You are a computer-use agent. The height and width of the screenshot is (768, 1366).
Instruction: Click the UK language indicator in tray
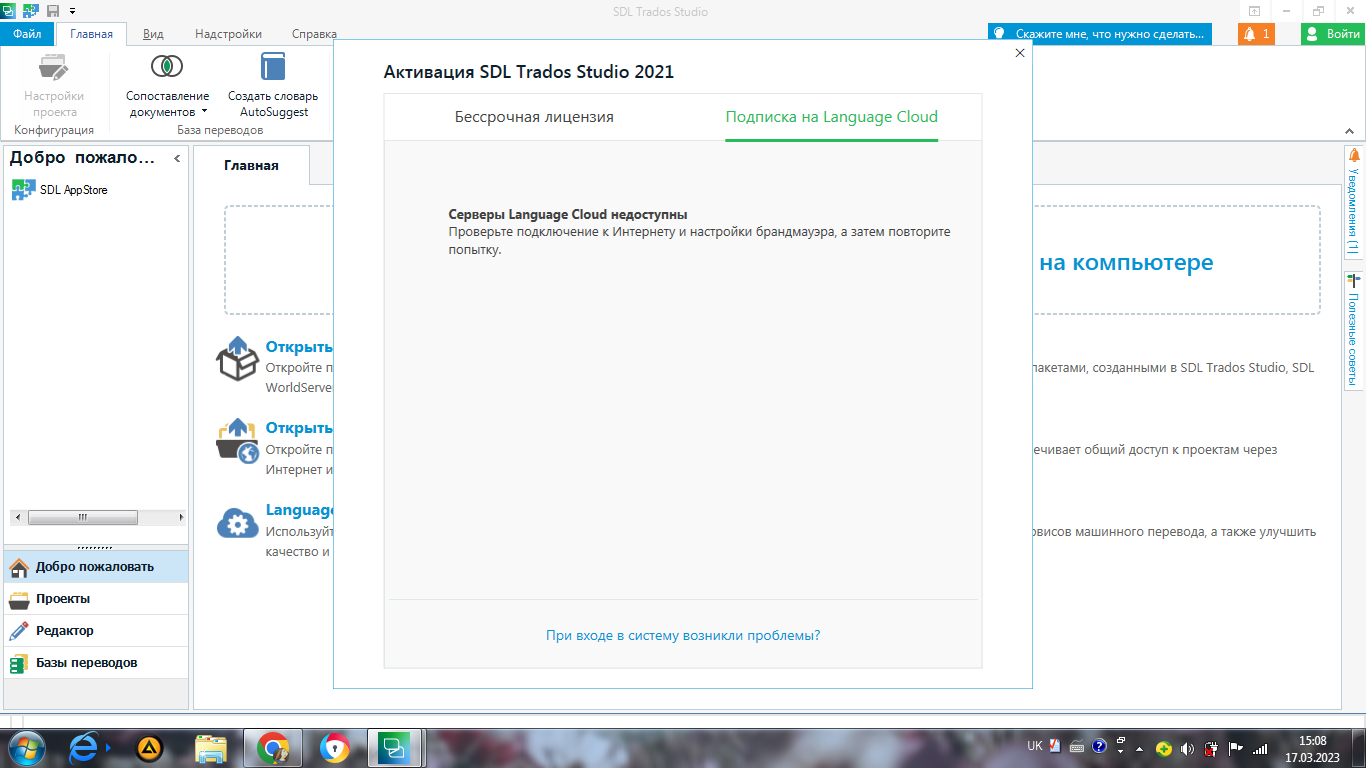pyautogui.click(x=1035, y=747)
